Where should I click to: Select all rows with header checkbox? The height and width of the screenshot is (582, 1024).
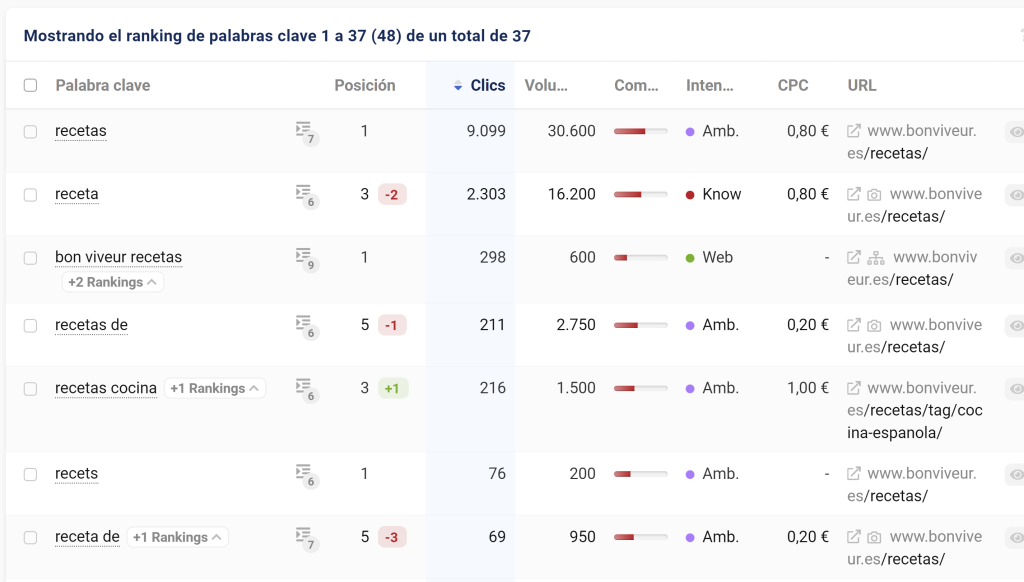click(x=31, y=86)
